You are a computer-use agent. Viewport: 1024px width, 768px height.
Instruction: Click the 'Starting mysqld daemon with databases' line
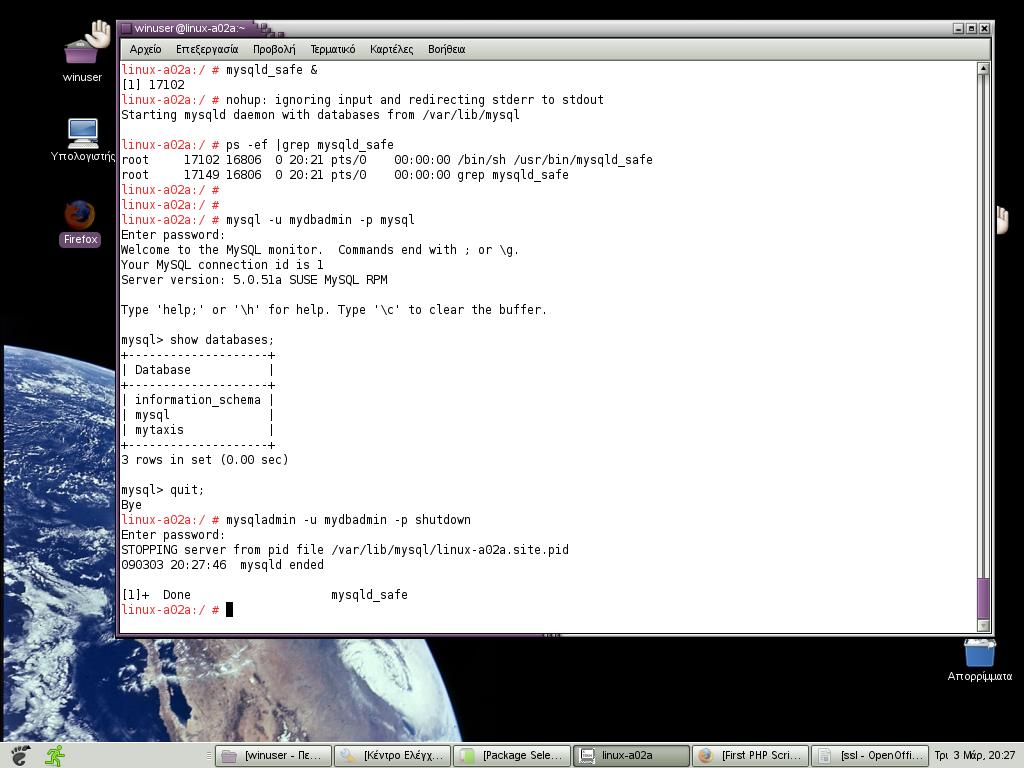point(320,115)
